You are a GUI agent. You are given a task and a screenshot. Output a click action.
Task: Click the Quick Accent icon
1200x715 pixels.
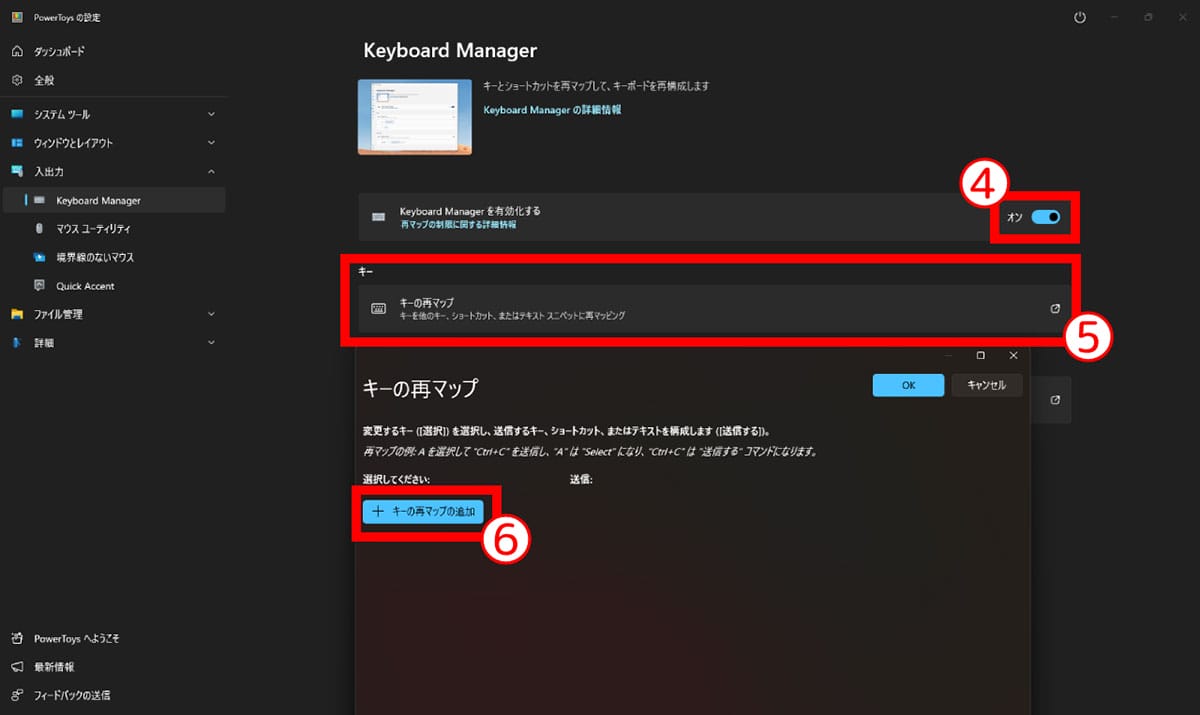(39, 286)
